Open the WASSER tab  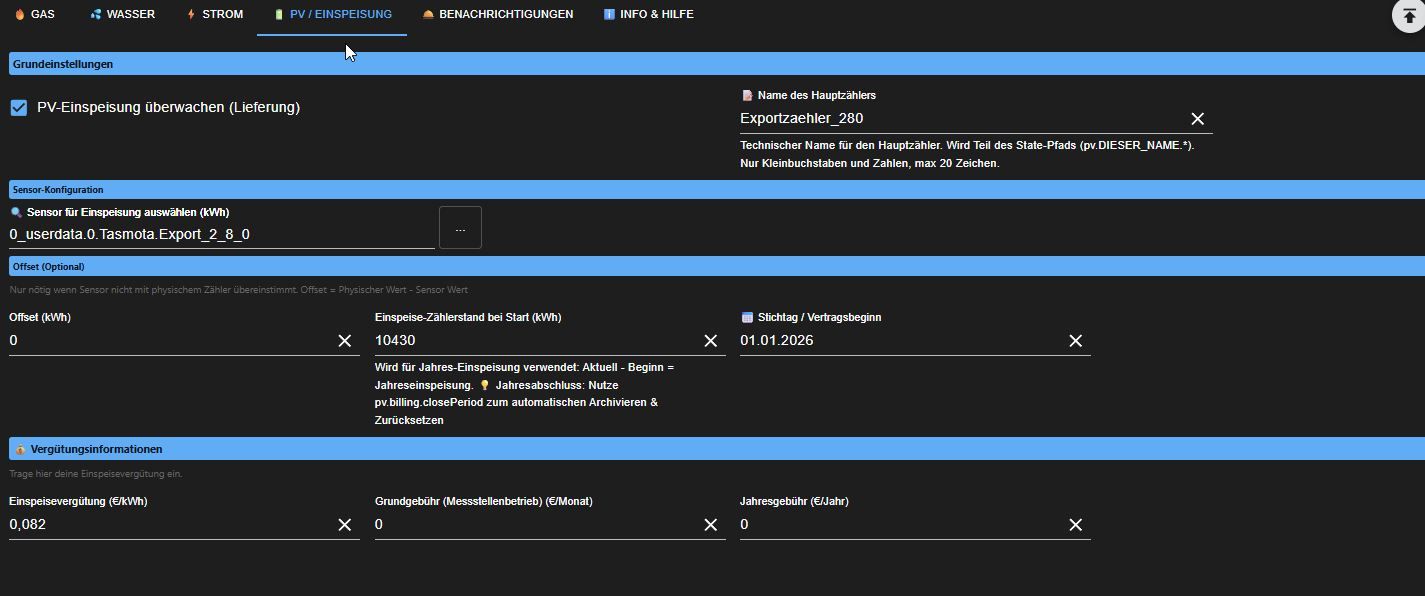(x=122, y=15)
